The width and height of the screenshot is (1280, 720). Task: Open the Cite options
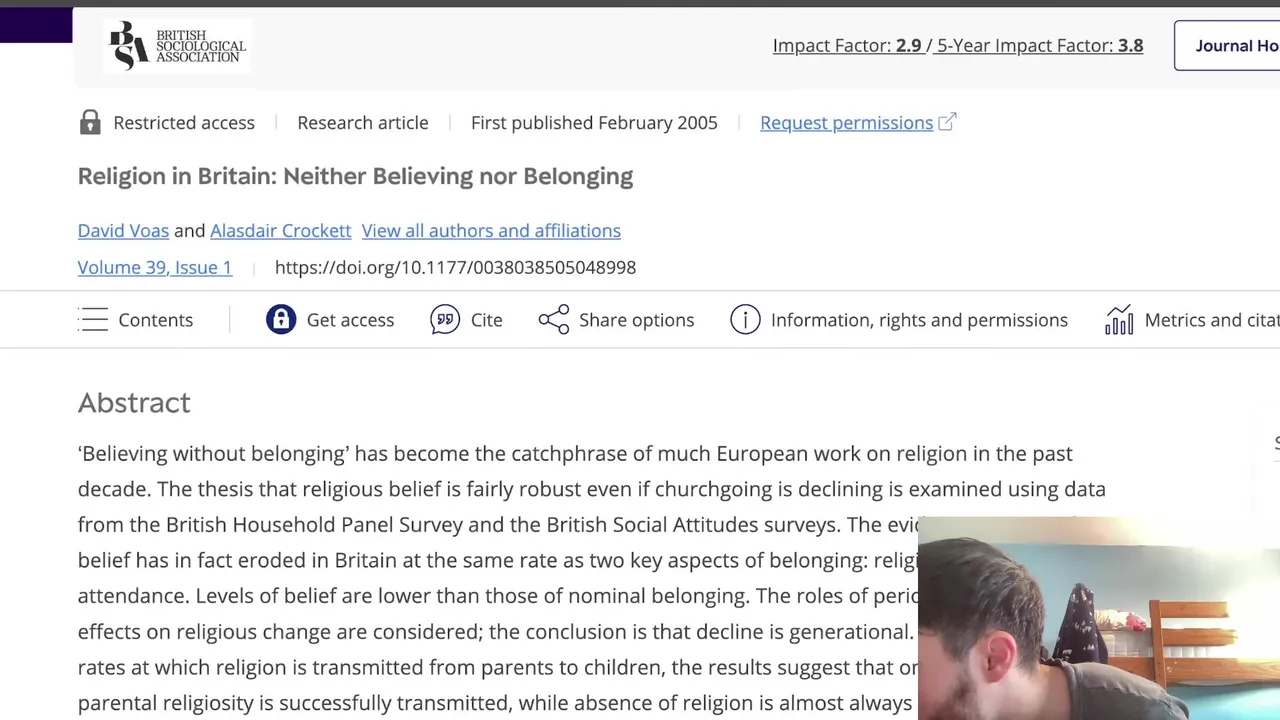click(486, 320)
